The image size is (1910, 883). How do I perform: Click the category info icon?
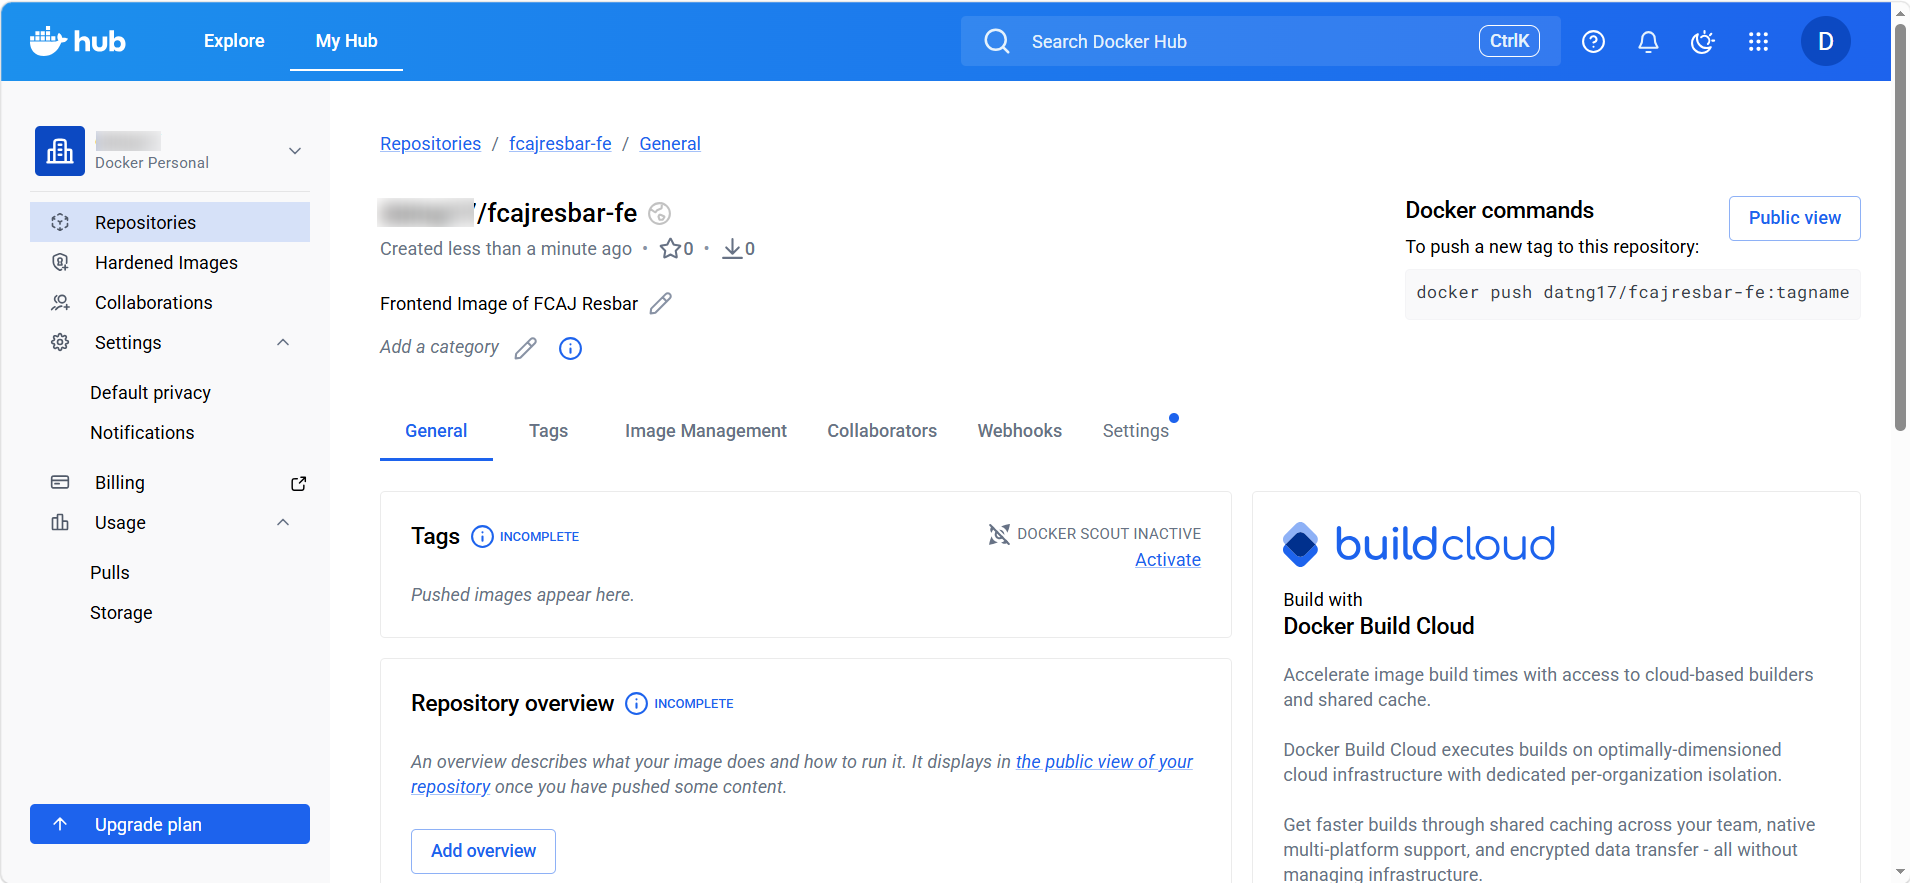tap(570, 348)
